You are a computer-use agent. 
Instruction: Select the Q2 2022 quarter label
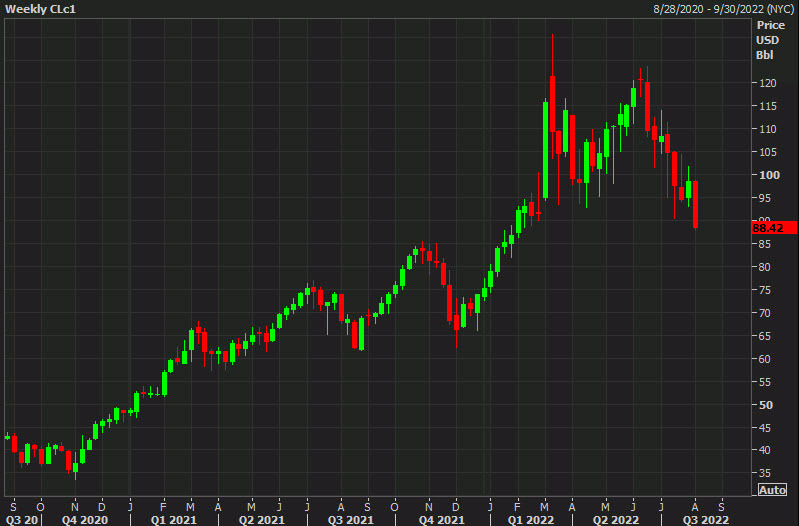click(x=616, y=520)
